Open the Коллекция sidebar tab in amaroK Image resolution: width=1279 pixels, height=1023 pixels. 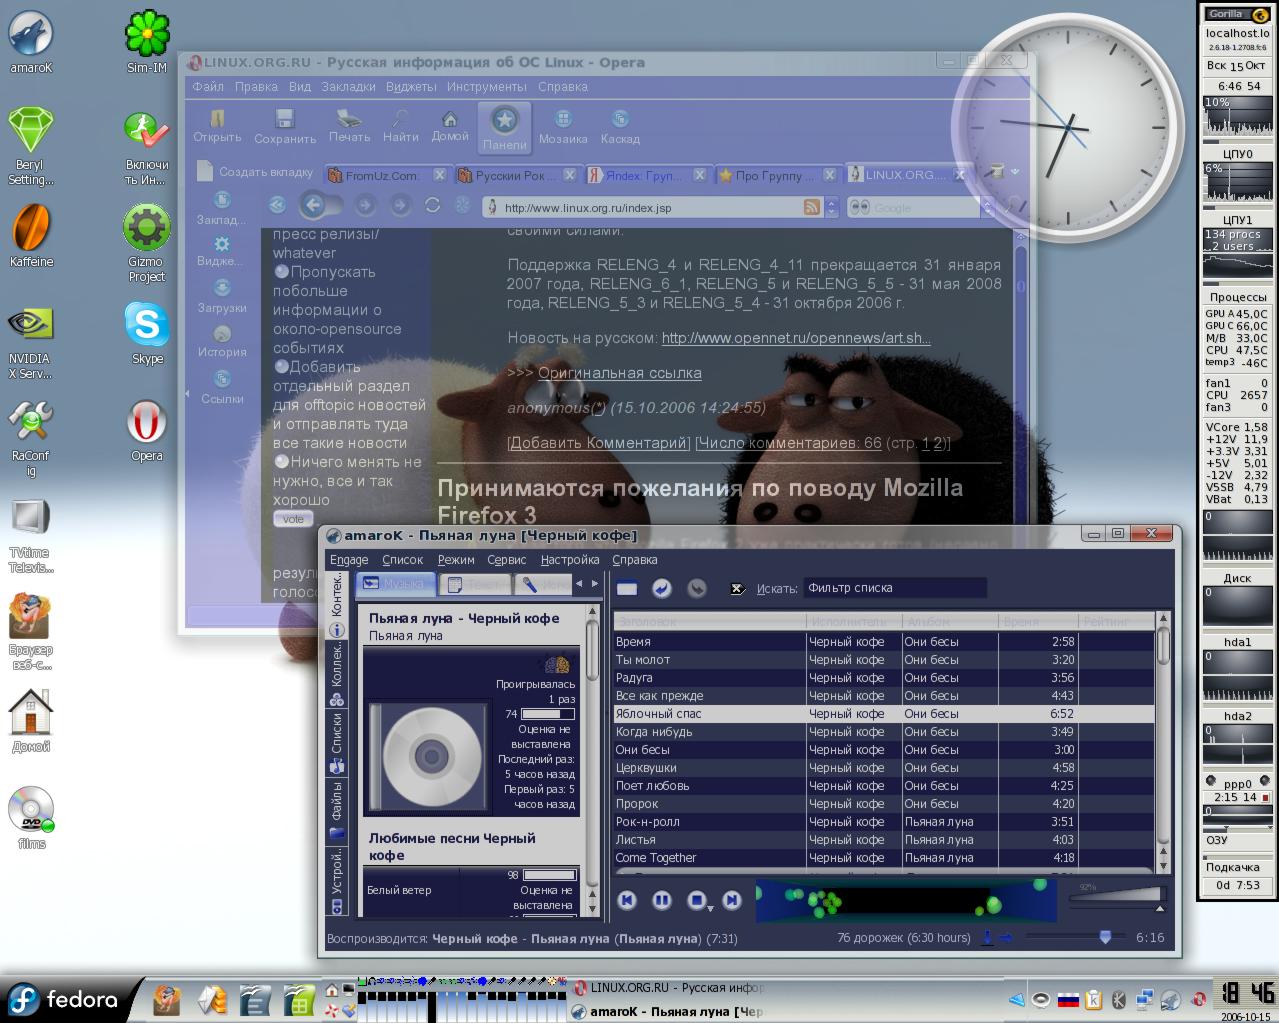tap(337, 673)
